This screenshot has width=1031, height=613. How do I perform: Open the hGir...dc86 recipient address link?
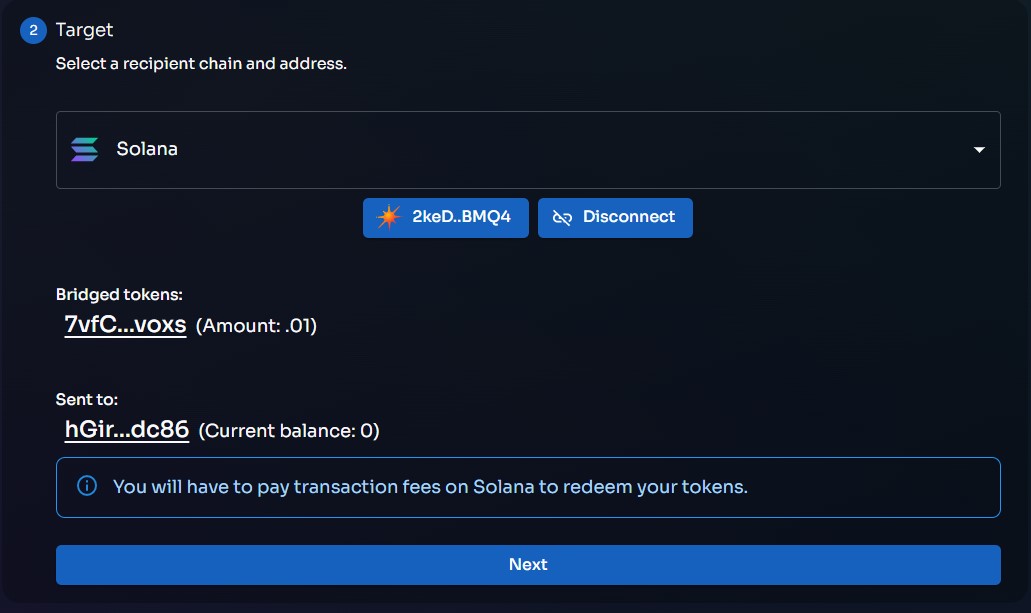(x=126, y=430)
